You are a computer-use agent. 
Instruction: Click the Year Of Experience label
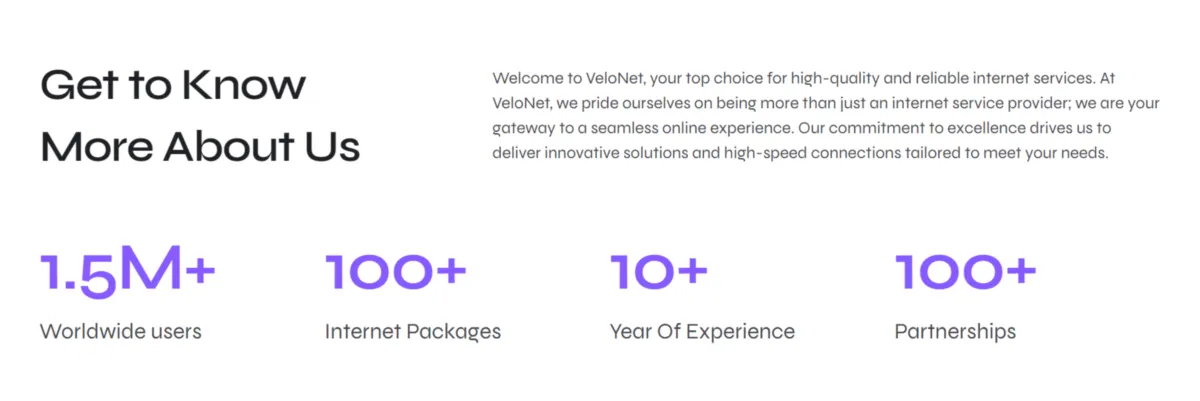coord(702,332)
